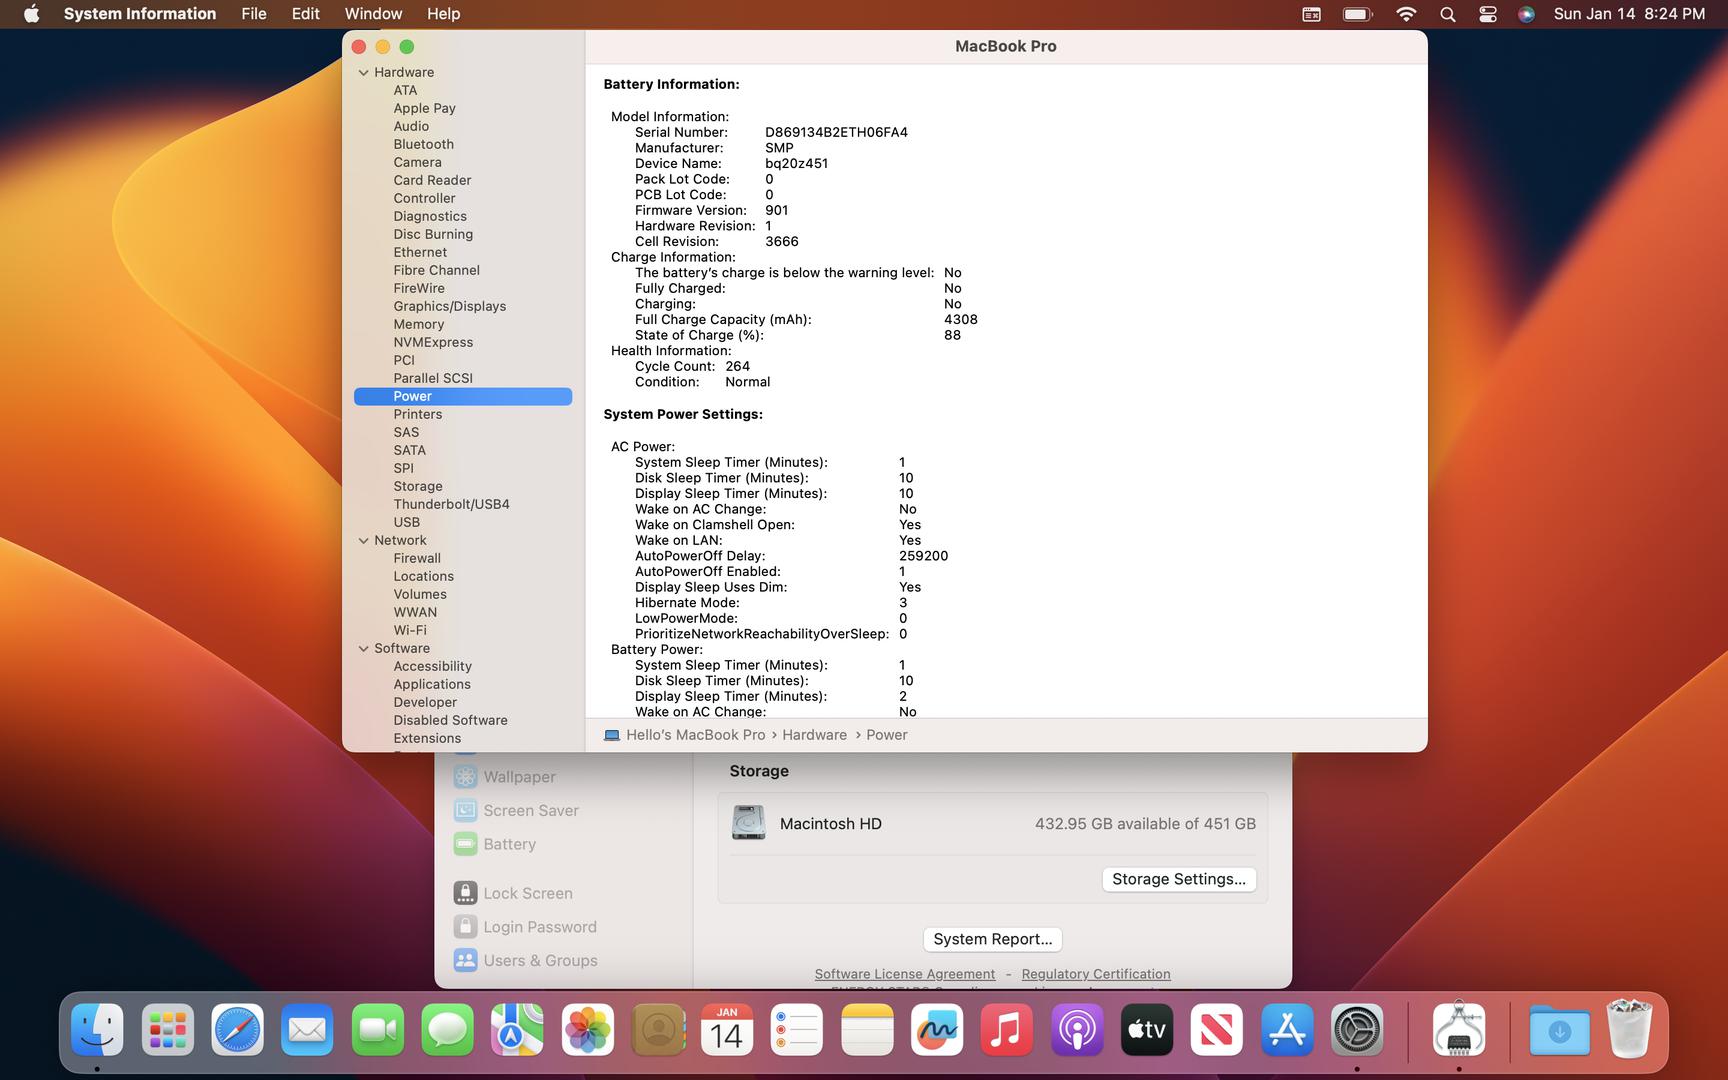Select Bluetooth in Hardware list
The width and height of the screenshot is (1728, 1080).
[423, 144]
